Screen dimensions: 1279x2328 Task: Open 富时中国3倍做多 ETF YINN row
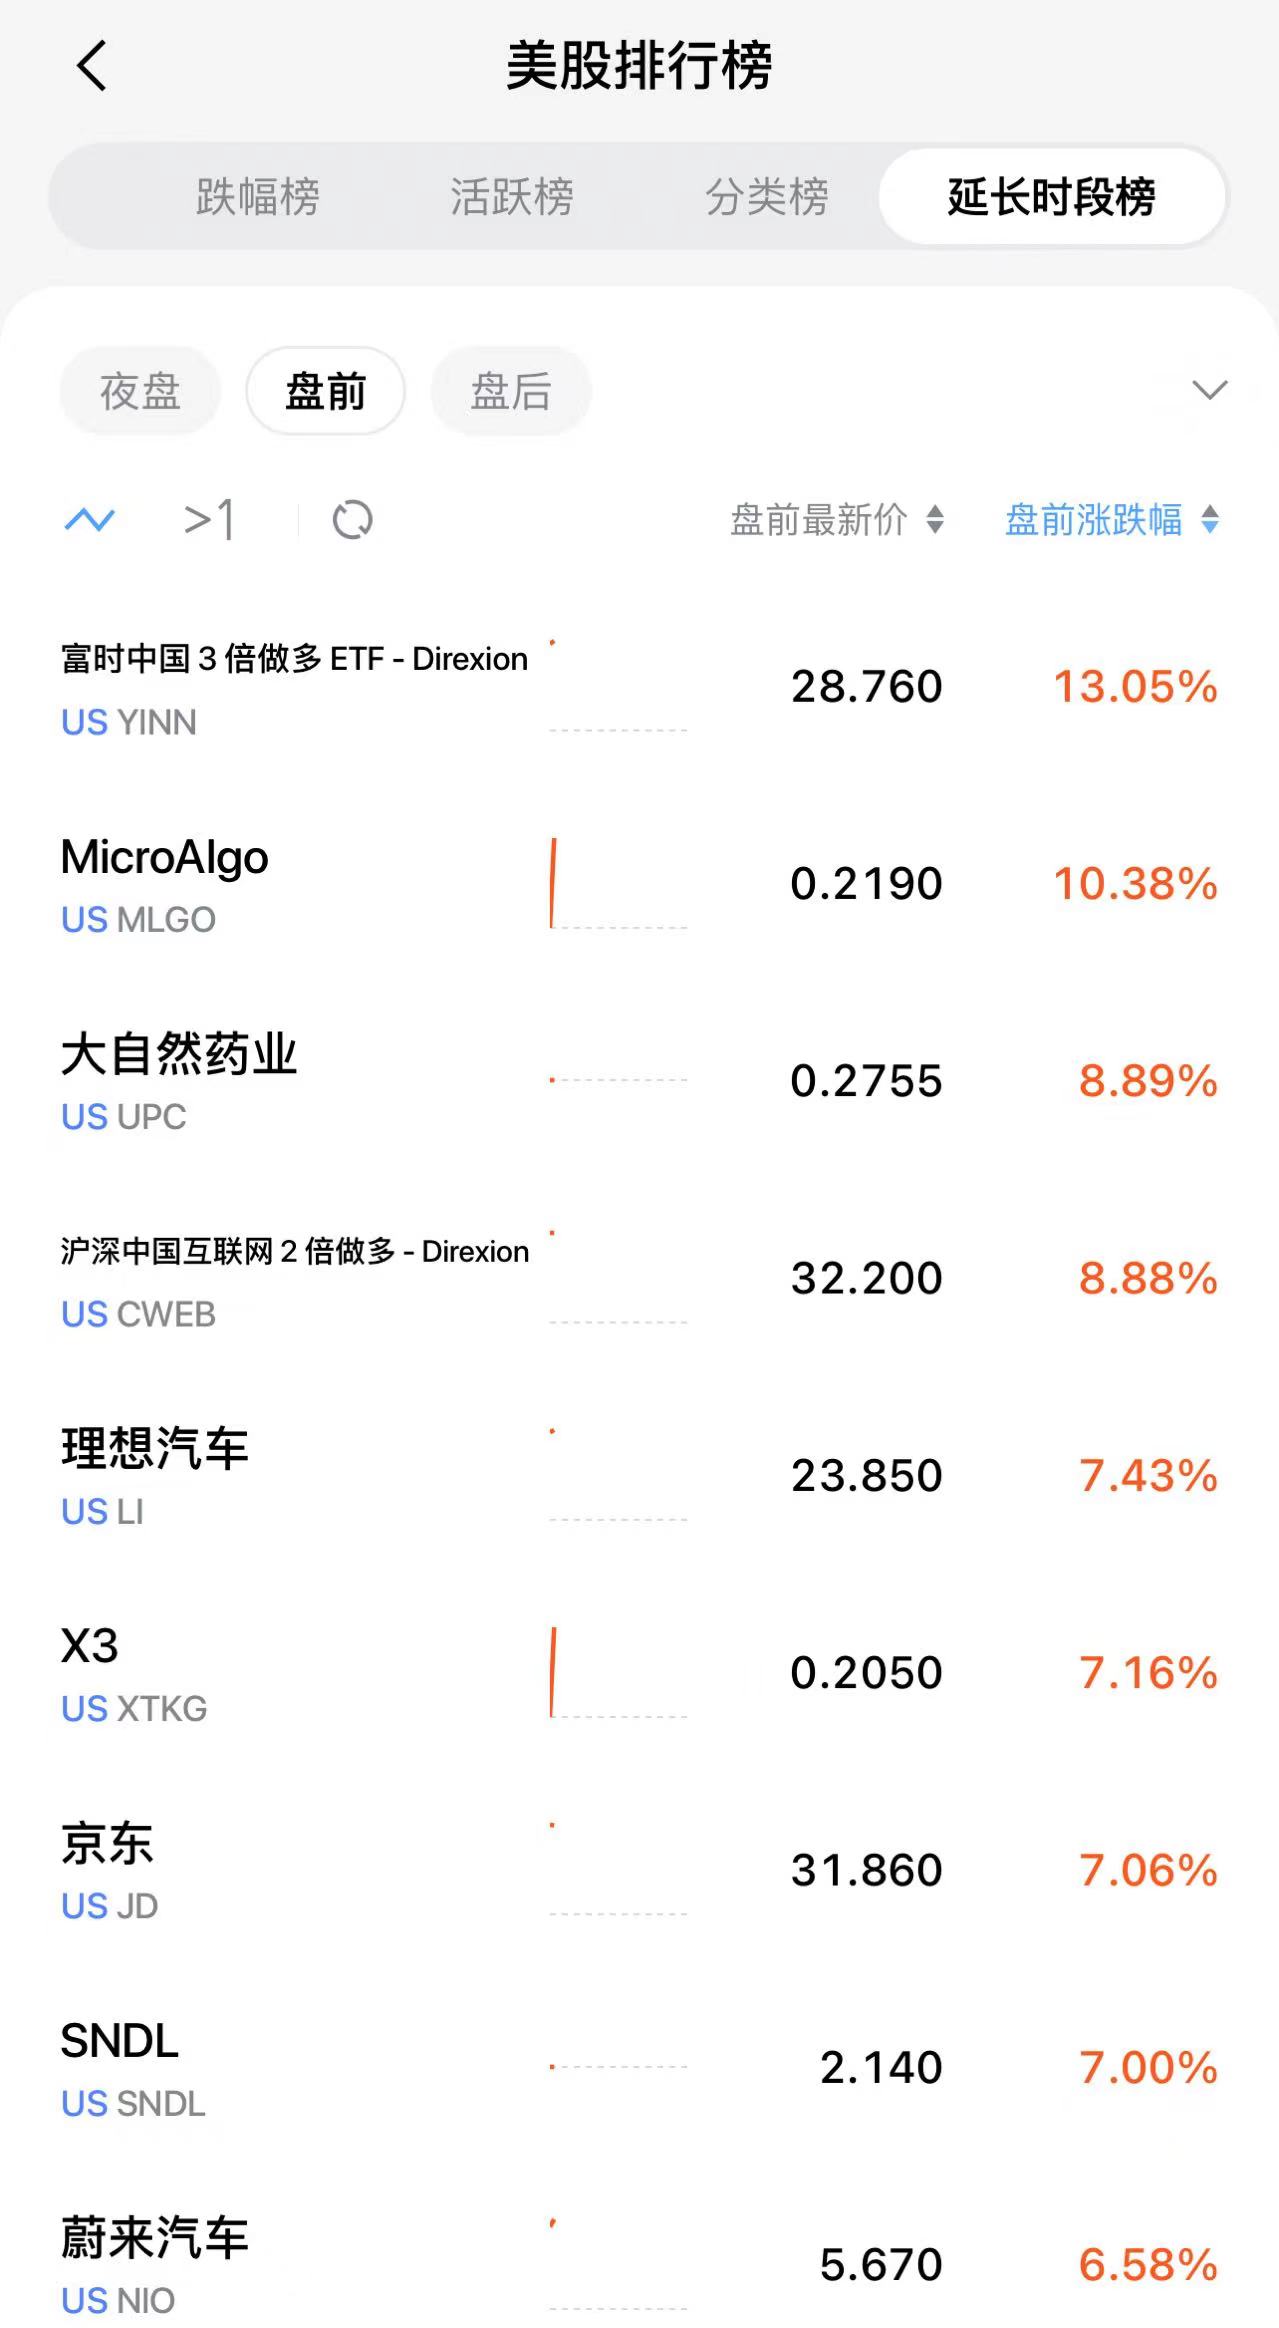coord(640,687)
